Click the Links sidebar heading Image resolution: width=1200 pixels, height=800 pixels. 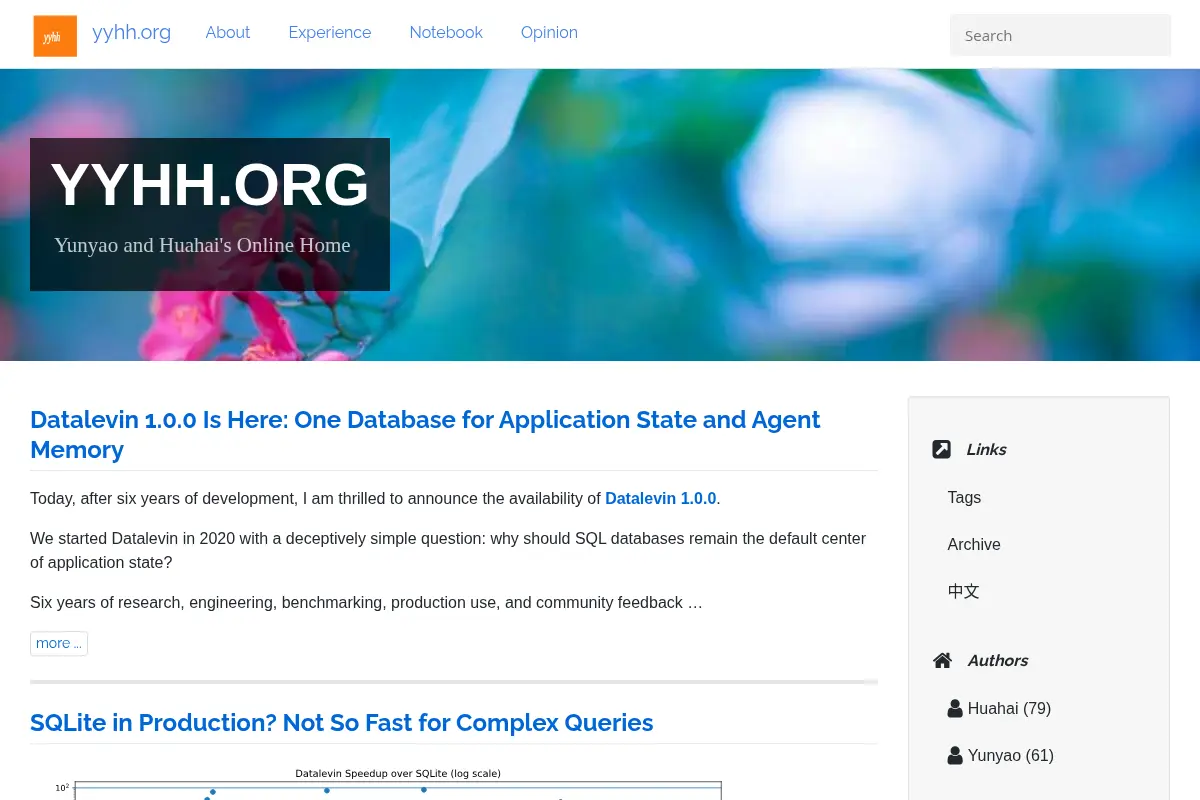(986, 449)
